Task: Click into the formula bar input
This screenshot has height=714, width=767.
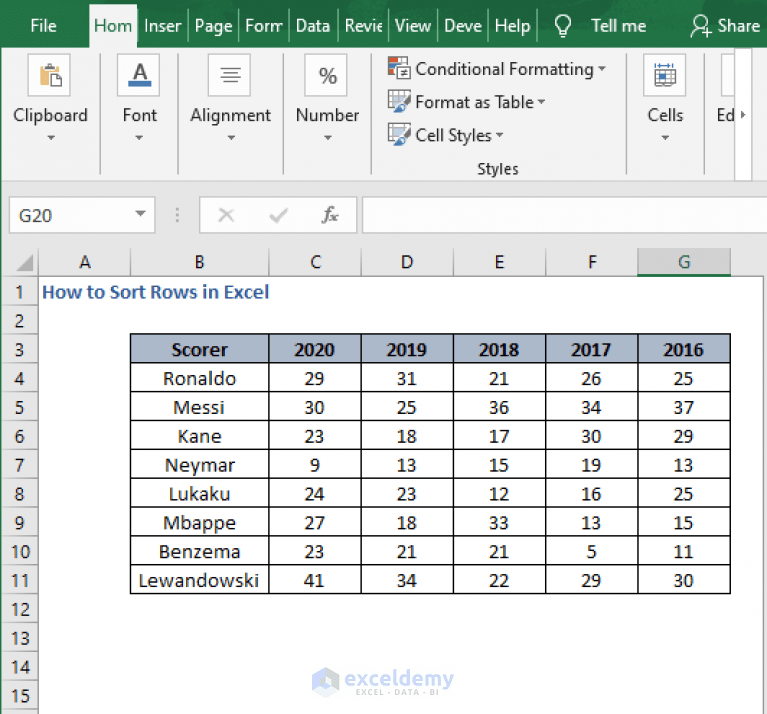Action: coord(564,215)
